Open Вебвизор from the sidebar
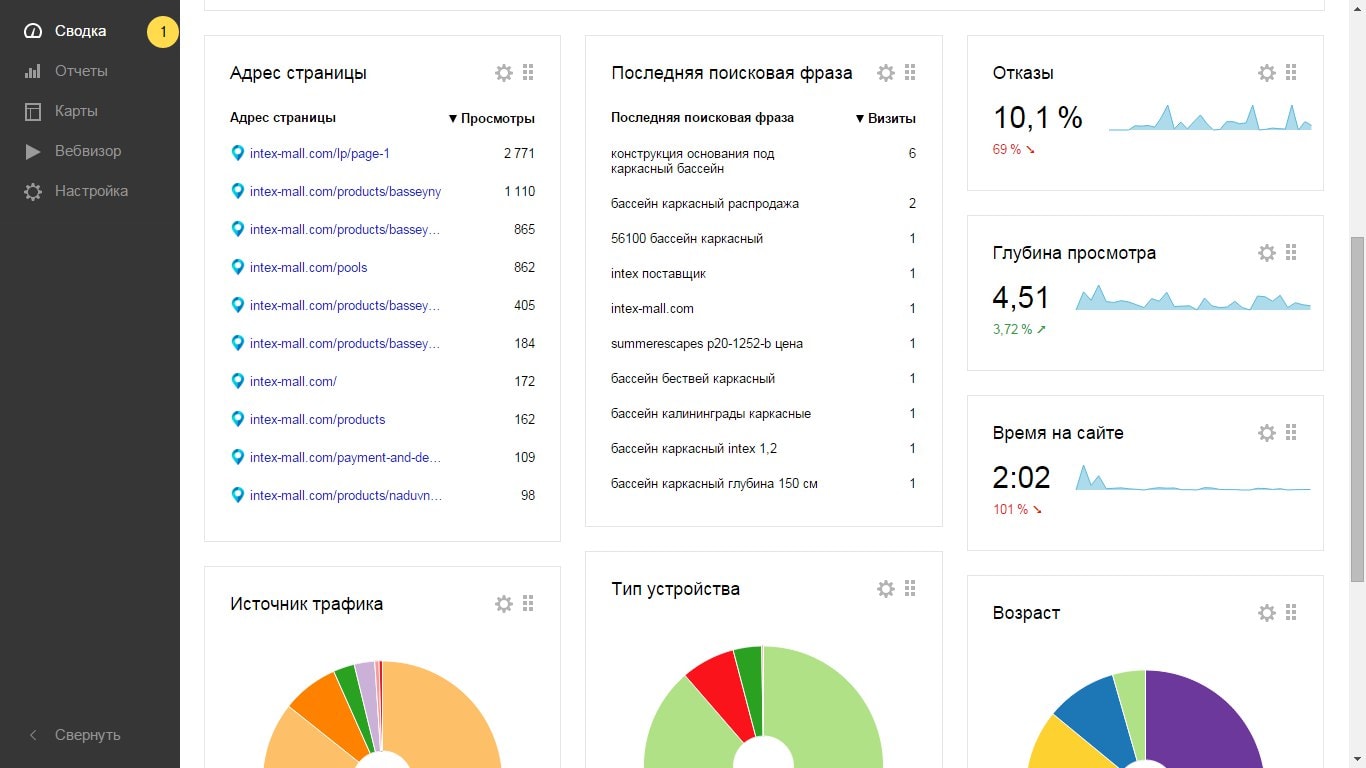 click(x=88, y=151)
